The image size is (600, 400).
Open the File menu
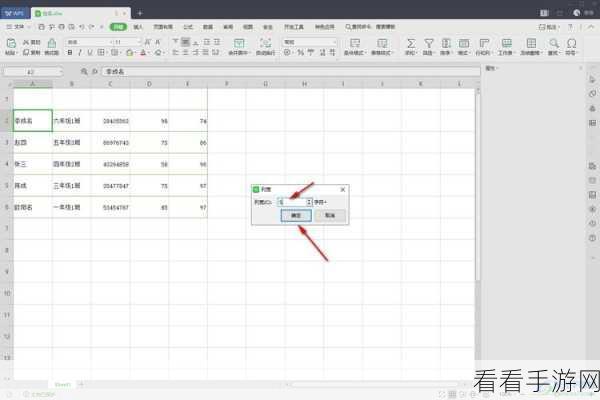16,27
